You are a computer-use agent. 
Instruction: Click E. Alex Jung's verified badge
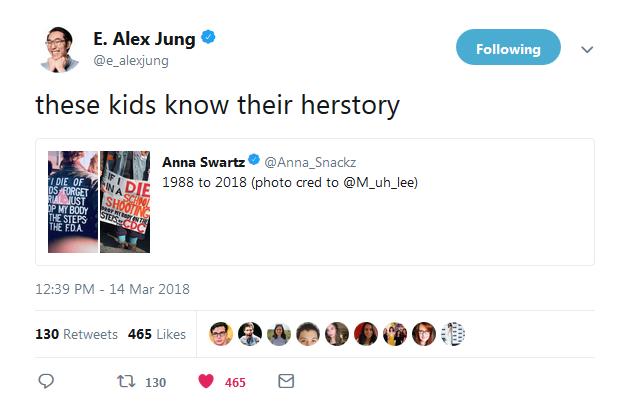click(x=209, y=39)
